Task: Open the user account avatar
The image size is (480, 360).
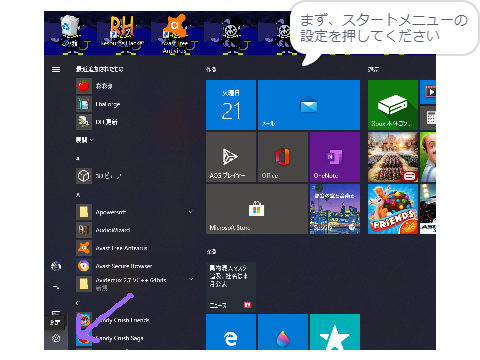Action: 56,266
